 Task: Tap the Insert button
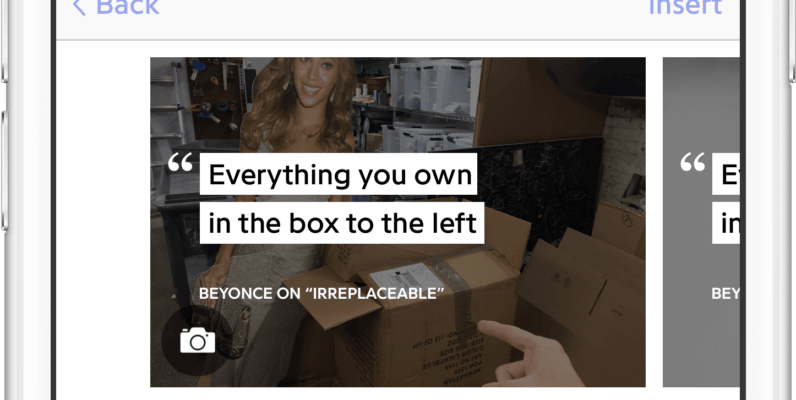tap(685, 7)
